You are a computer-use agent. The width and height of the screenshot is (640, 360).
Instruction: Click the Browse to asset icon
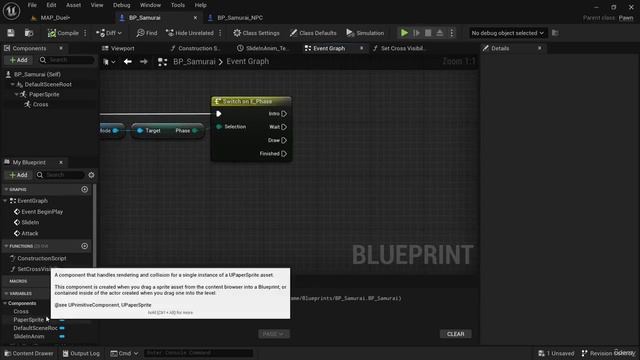pos(29,33)
